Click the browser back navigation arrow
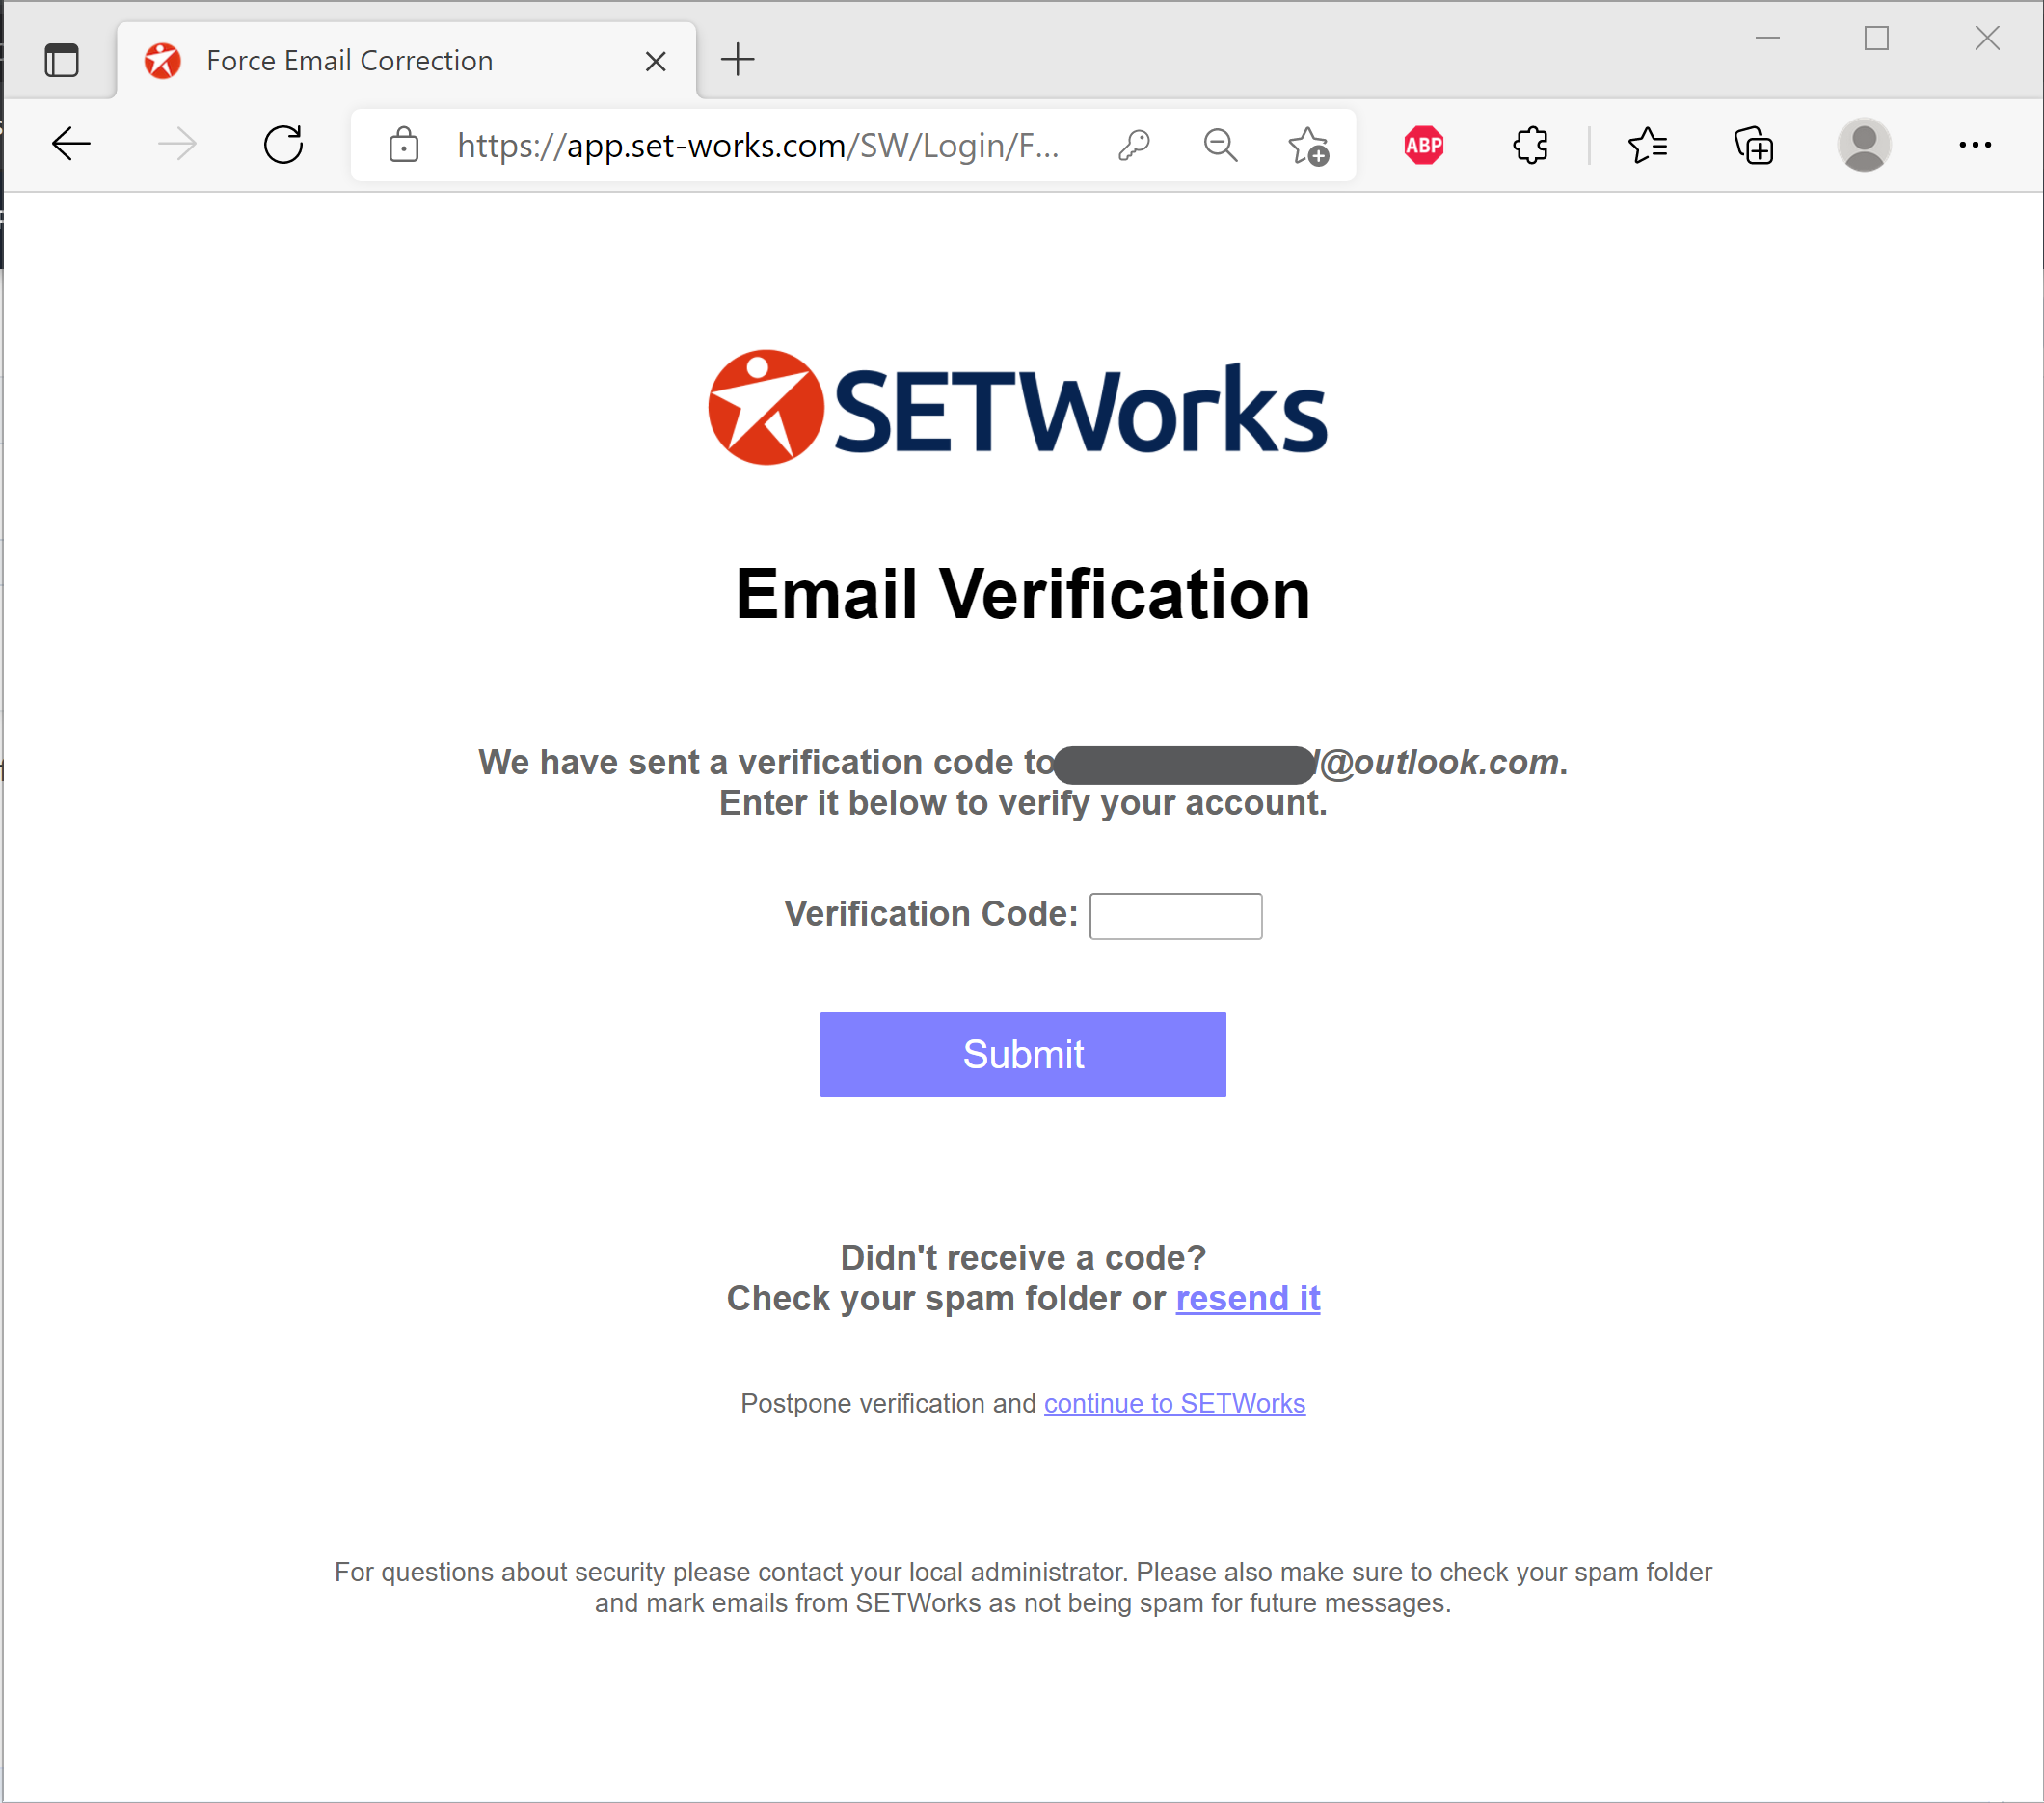Viewport: 2044px width, 1803px height. pyautogui.click(x=71, y=147)
